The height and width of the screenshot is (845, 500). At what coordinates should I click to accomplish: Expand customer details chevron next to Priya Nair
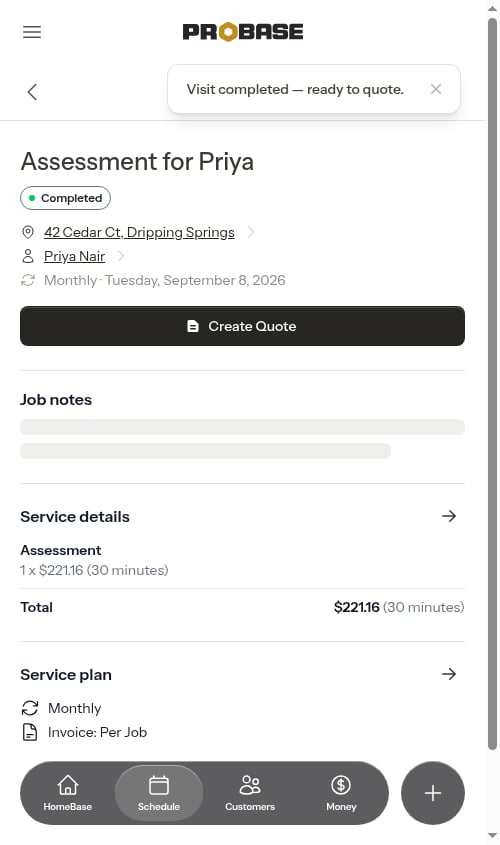click(x=121, y=256)
